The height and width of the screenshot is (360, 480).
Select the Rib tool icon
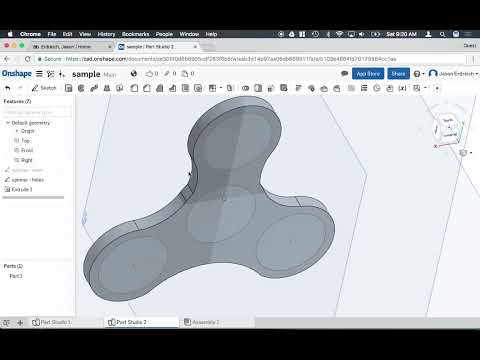coord(172,88)
